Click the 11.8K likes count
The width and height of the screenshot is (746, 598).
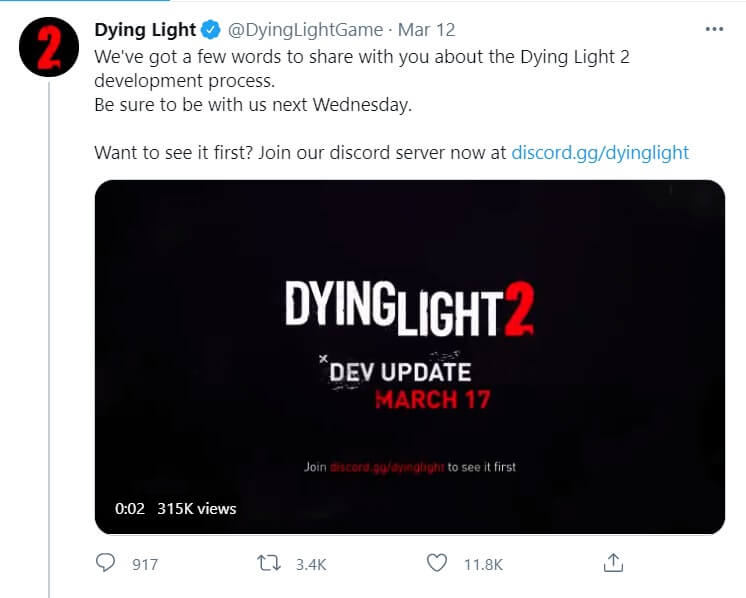tap(483, 564)
